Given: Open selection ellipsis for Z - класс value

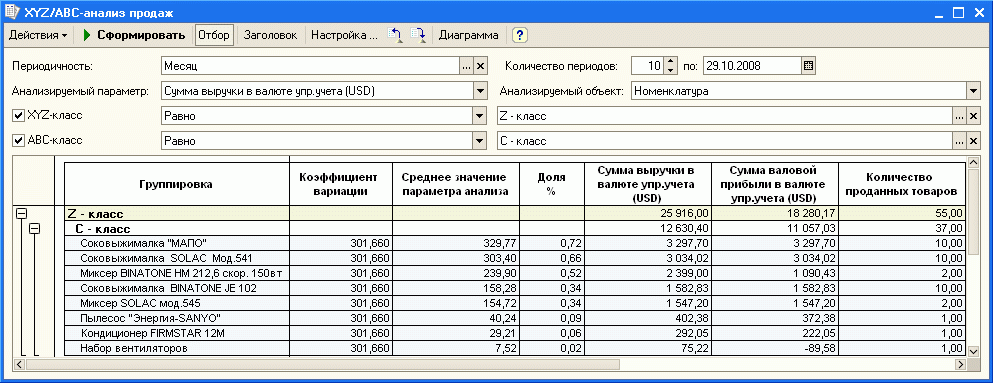Looking at the screenshot, I should (x=960, y=116).
